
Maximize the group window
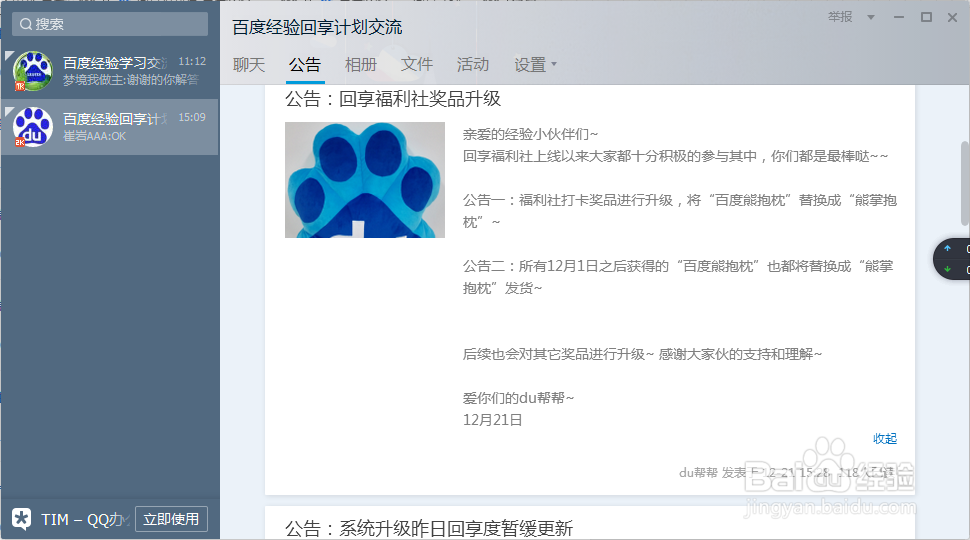[926, 17]
